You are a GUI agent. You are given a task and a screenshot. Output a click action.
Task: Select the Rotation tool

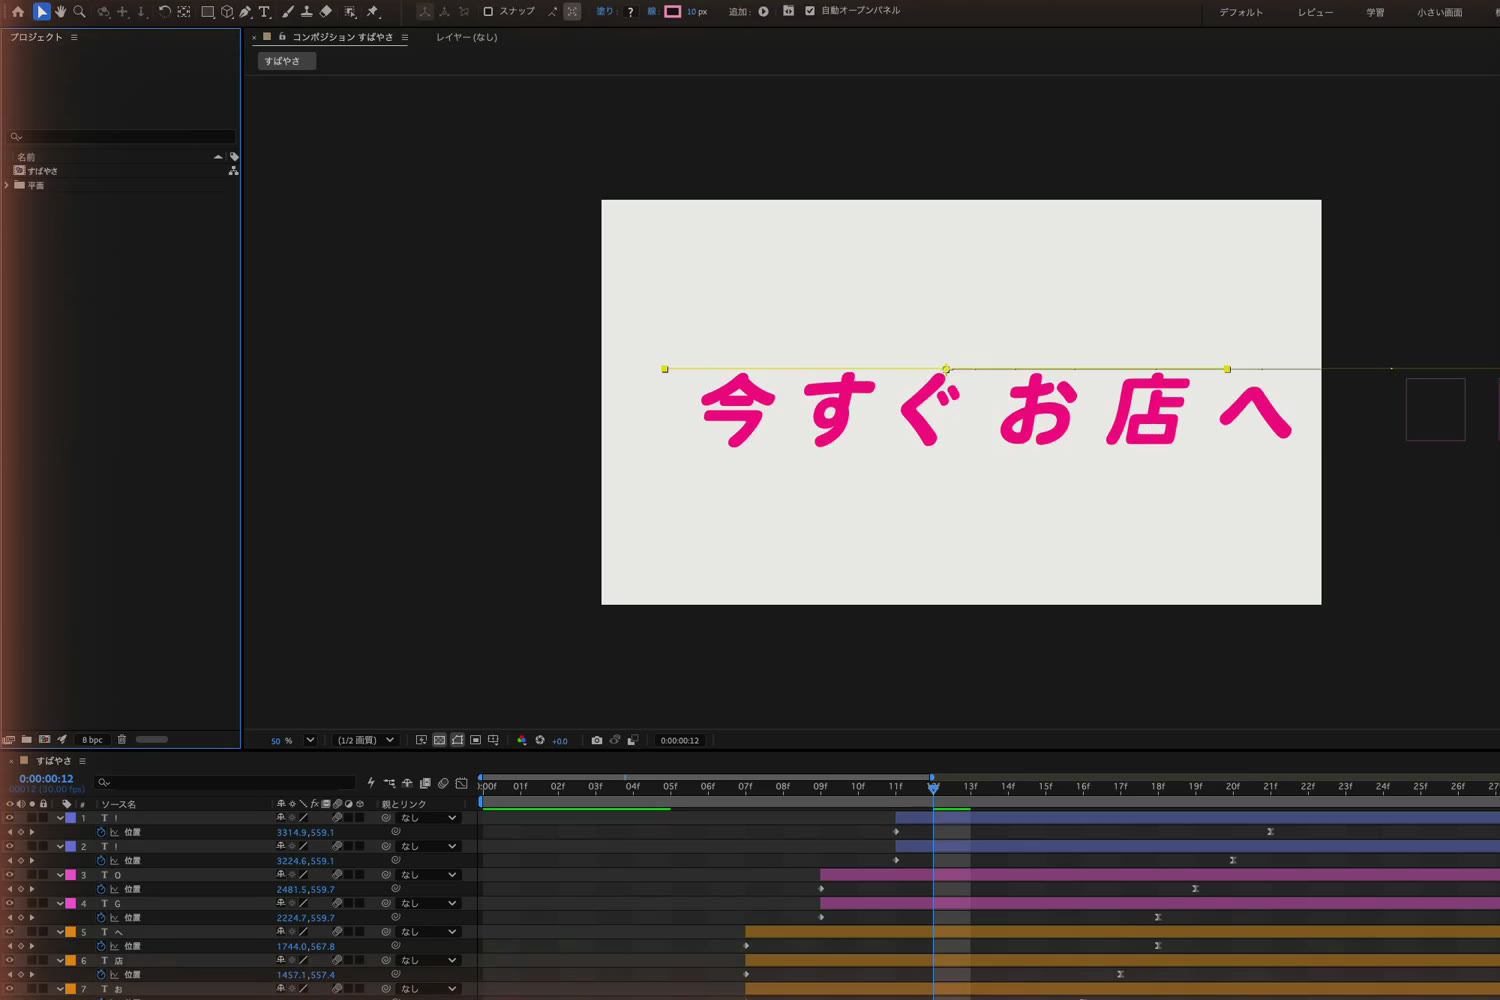pyautogui.click(x=164, y=12)
